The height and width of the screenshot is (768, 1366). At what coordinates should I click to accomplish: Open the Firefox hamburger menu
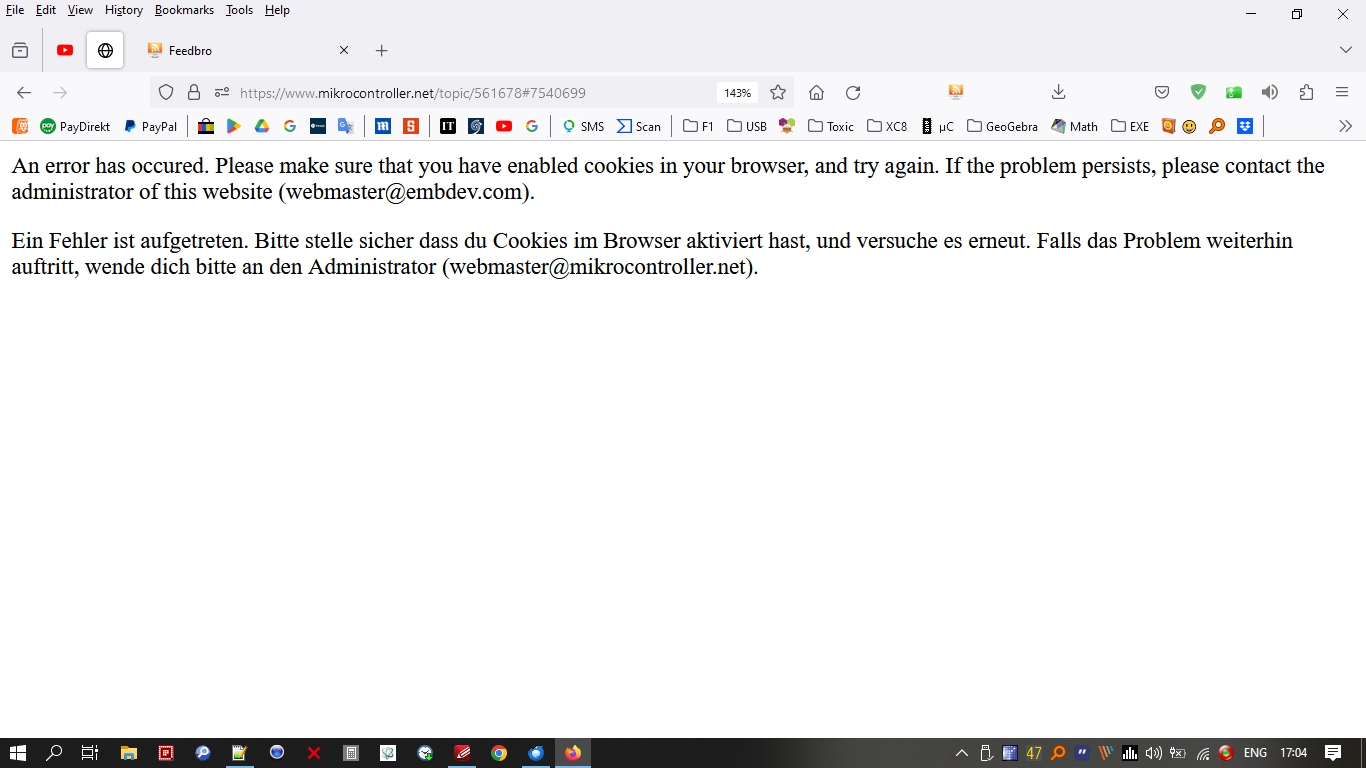click(1342, 92)
